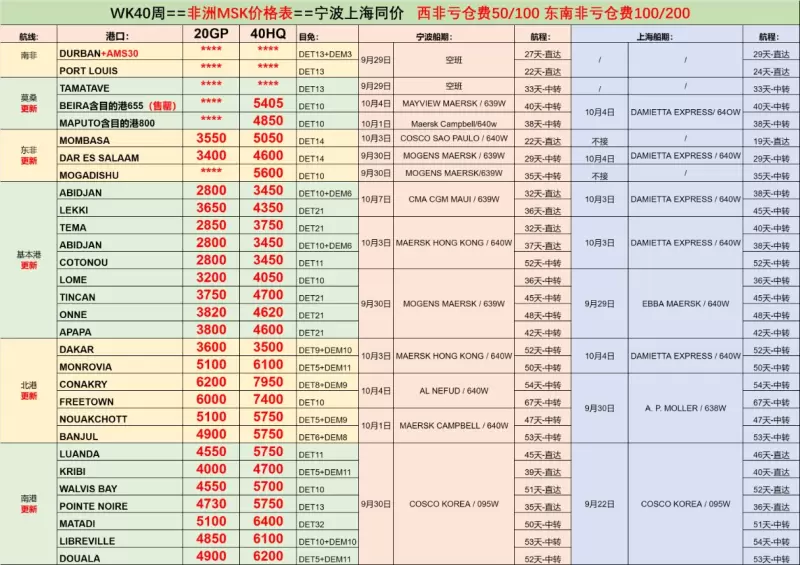Select the 售罄 sold-out label in BEIRA row
800x565 pixels.
click(163, 106)
